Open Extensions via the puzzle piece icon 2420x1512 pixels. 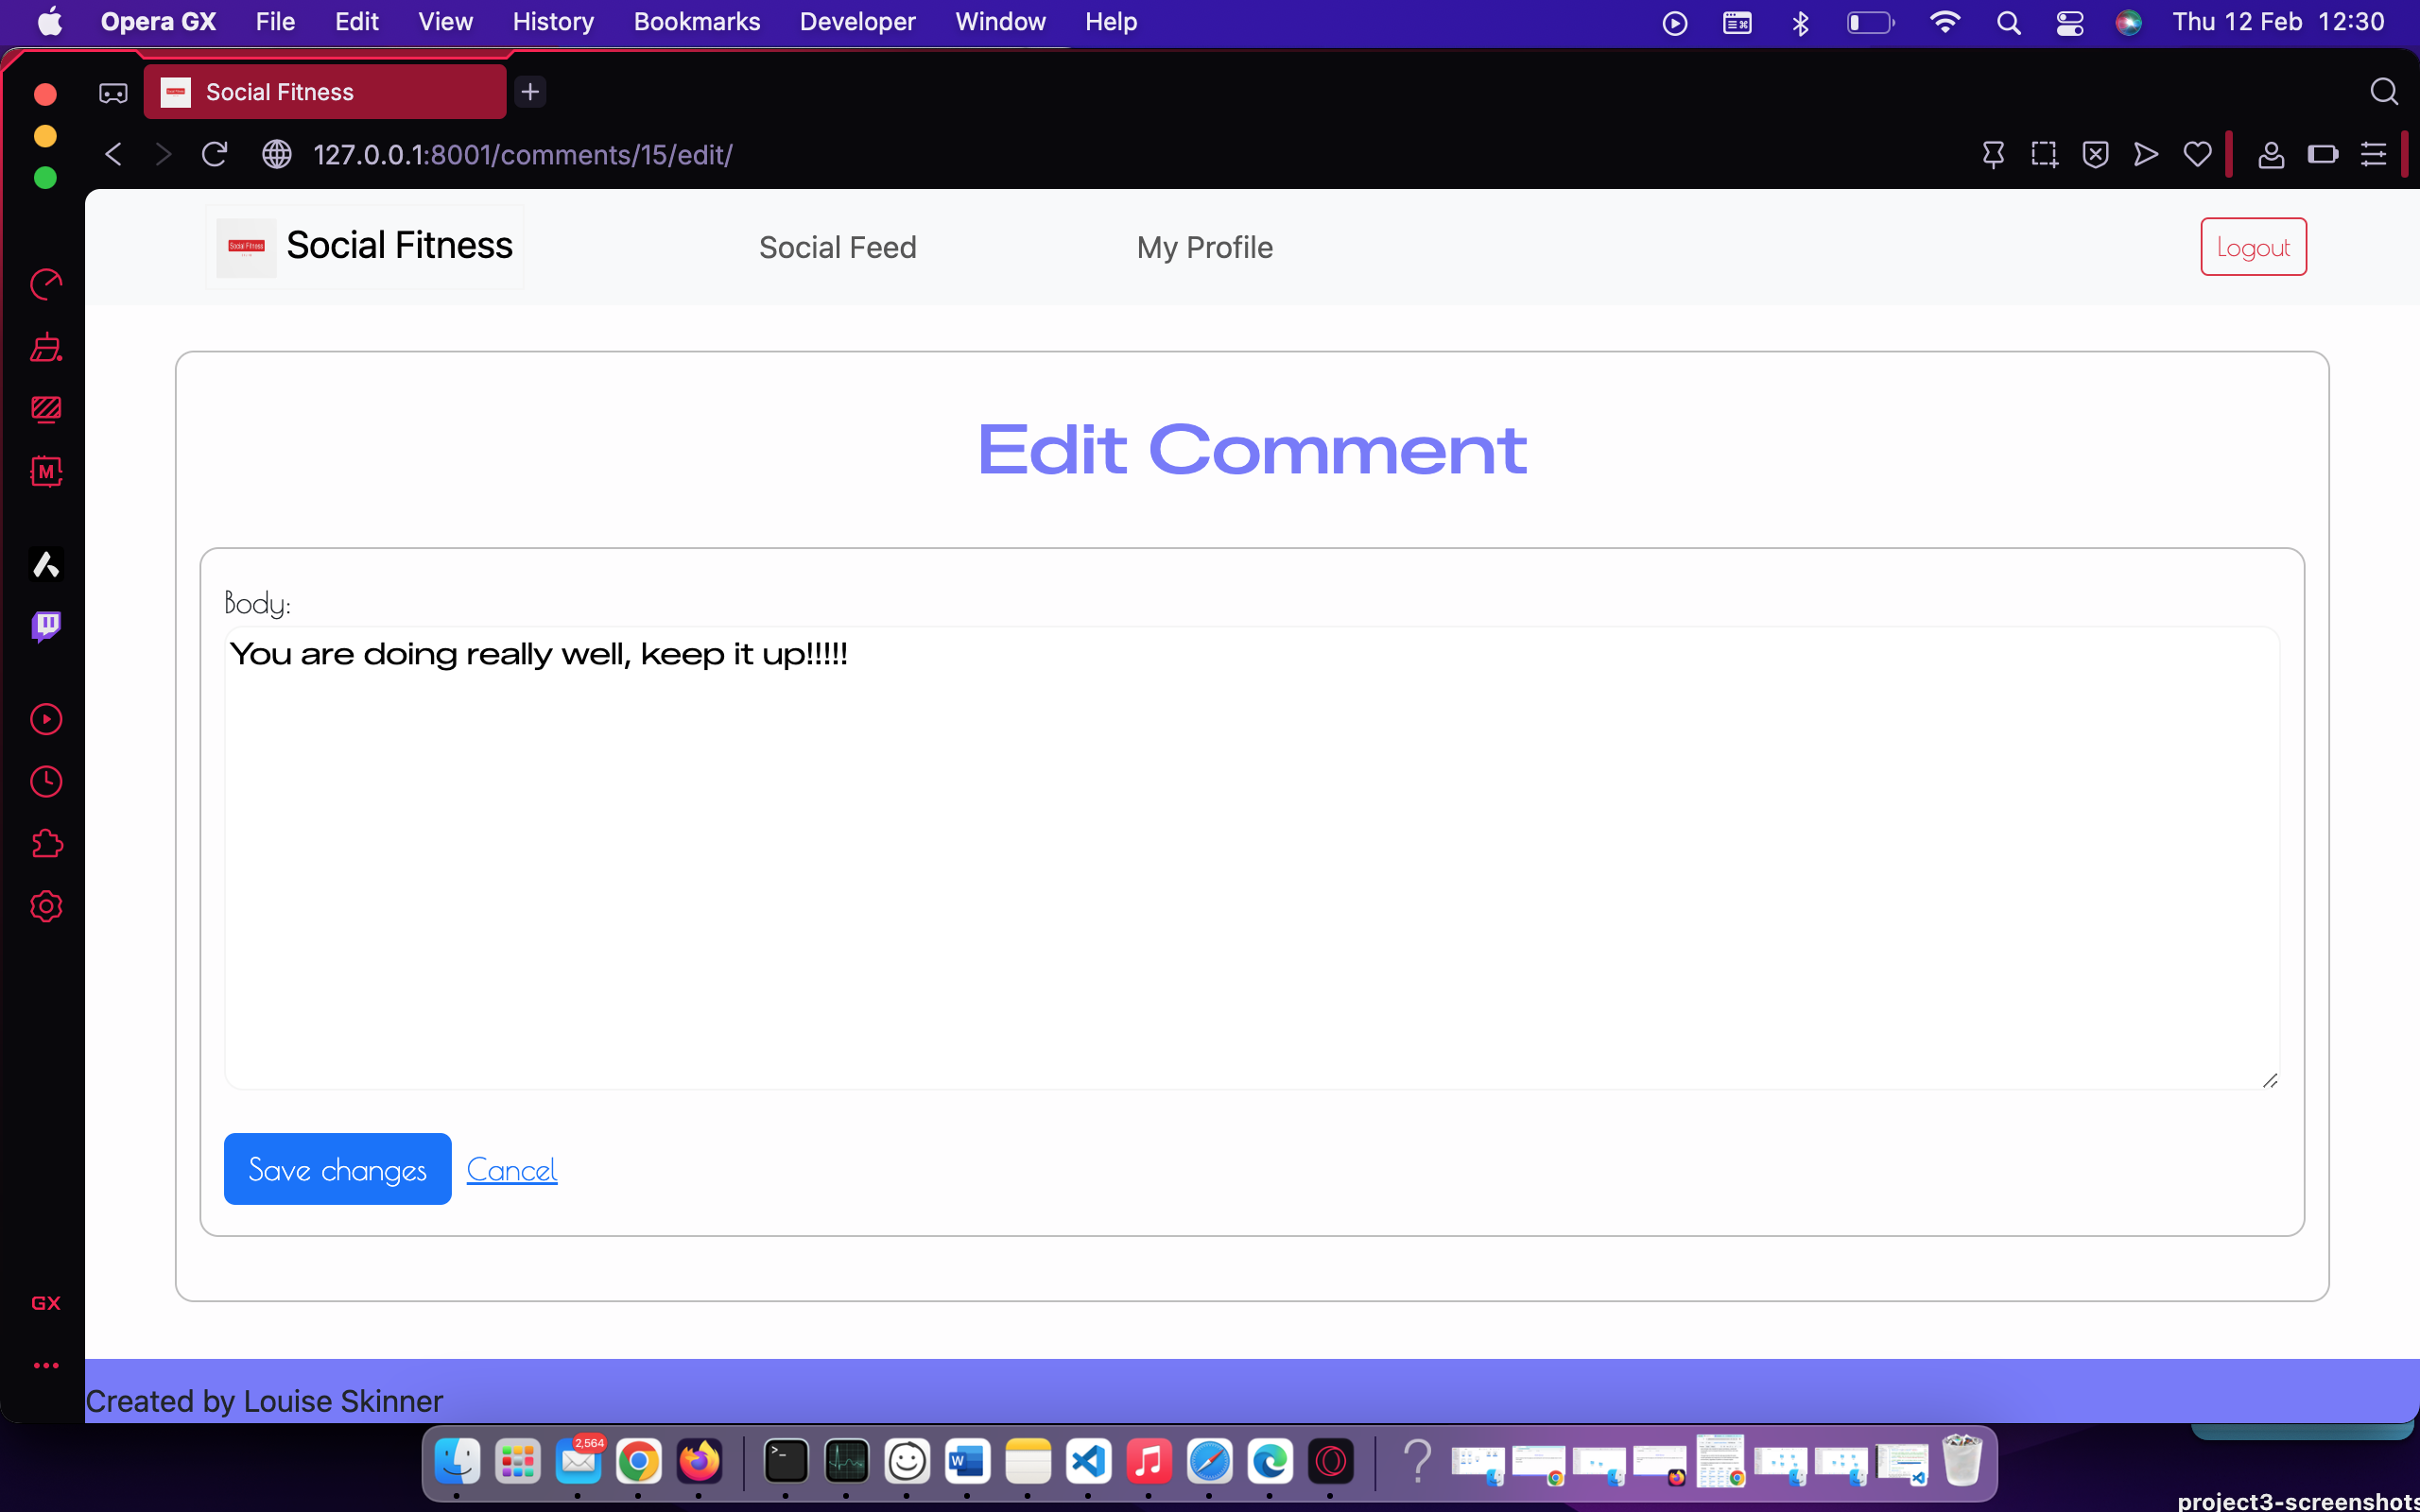(46, 843)
